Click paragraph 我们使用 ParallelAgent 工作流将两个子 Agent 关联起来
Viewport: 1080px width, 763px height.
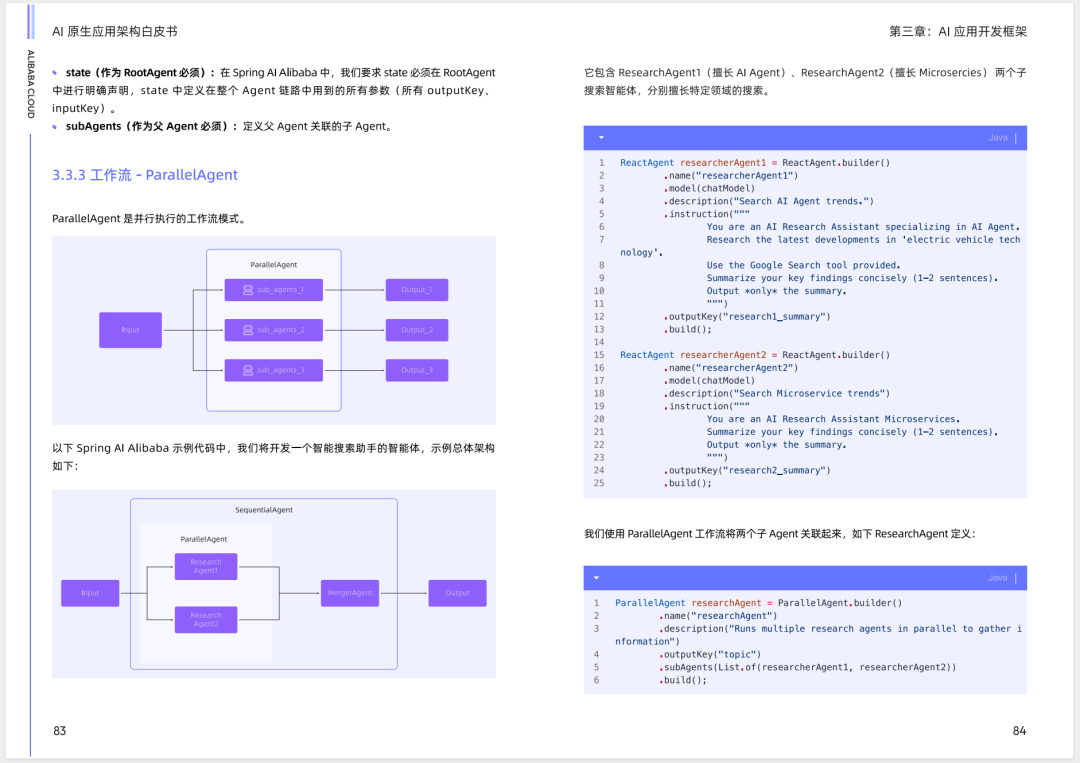[780, 534]
